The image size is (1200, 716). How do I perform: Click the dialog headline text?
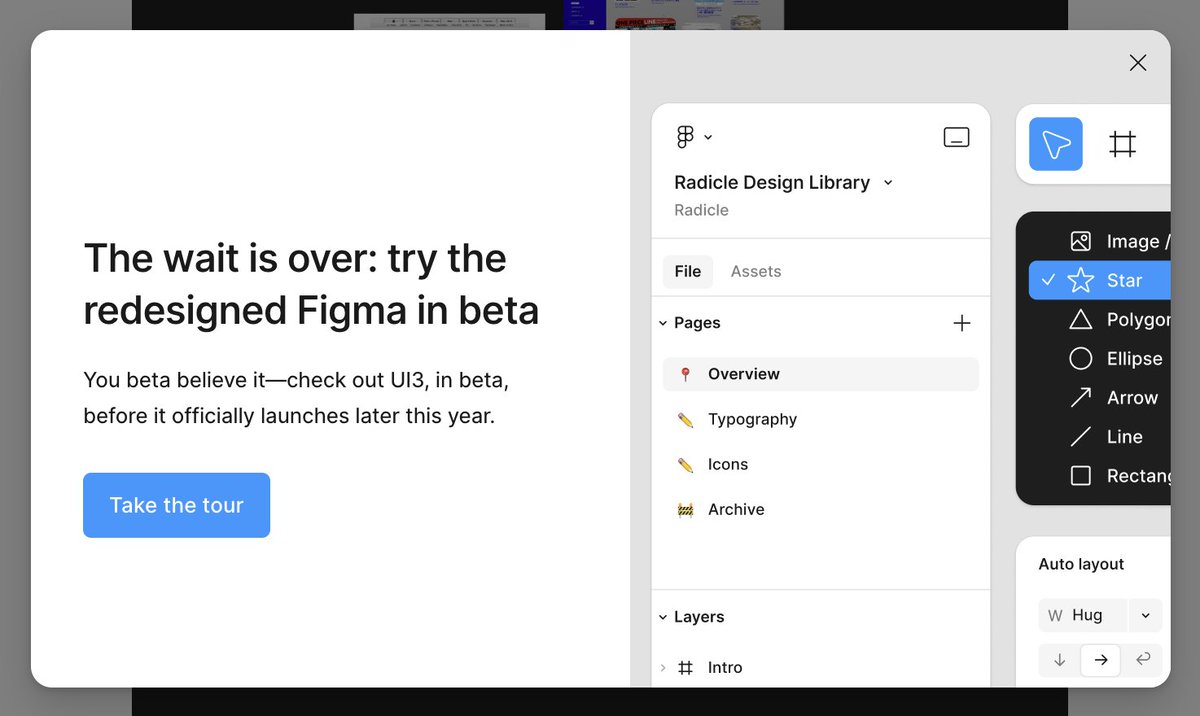pos(311,284)
